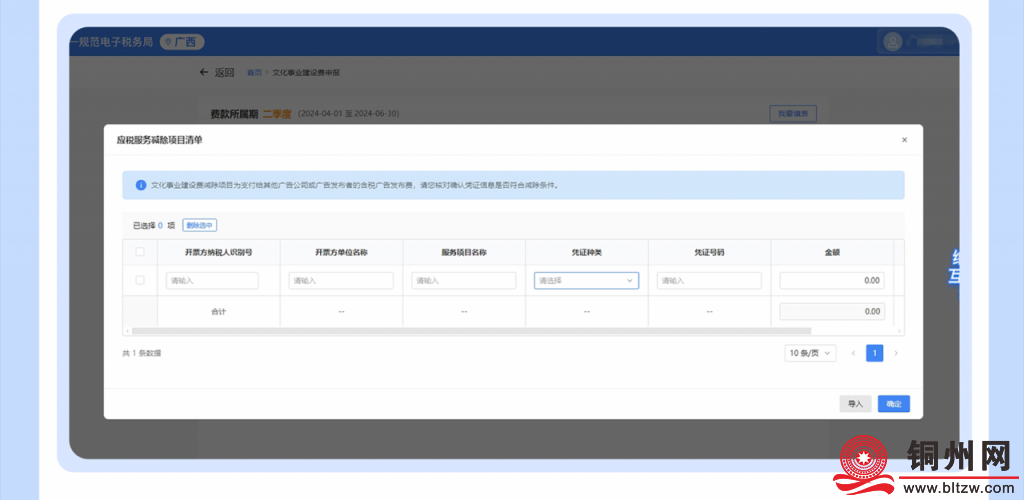Go to the next page arrow in pagination
Screen dimensions: 1024x500
tap(896, 353)
